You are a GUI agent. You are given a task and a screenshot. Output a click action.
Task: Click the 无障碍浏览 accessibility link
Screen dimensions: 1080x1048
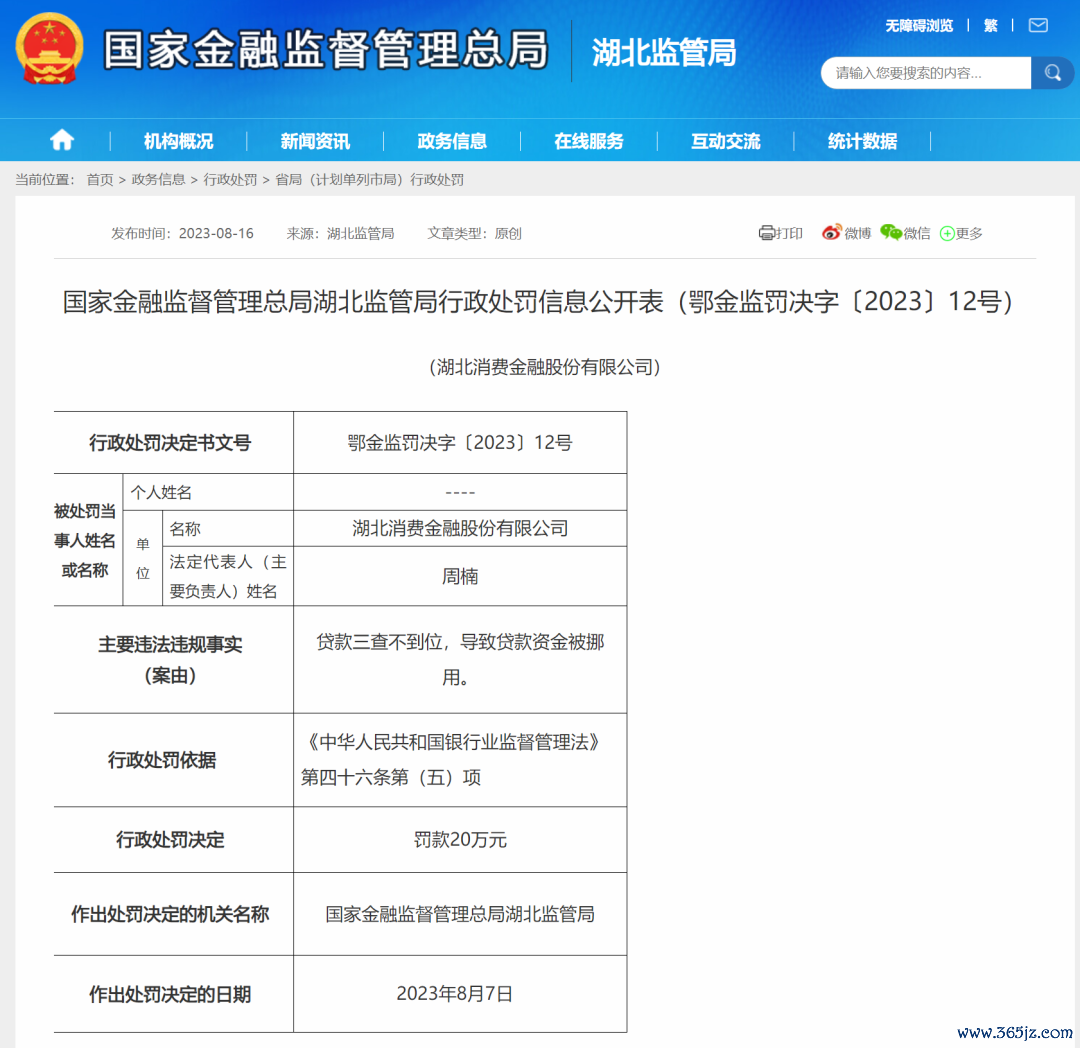tap(919, 26)
